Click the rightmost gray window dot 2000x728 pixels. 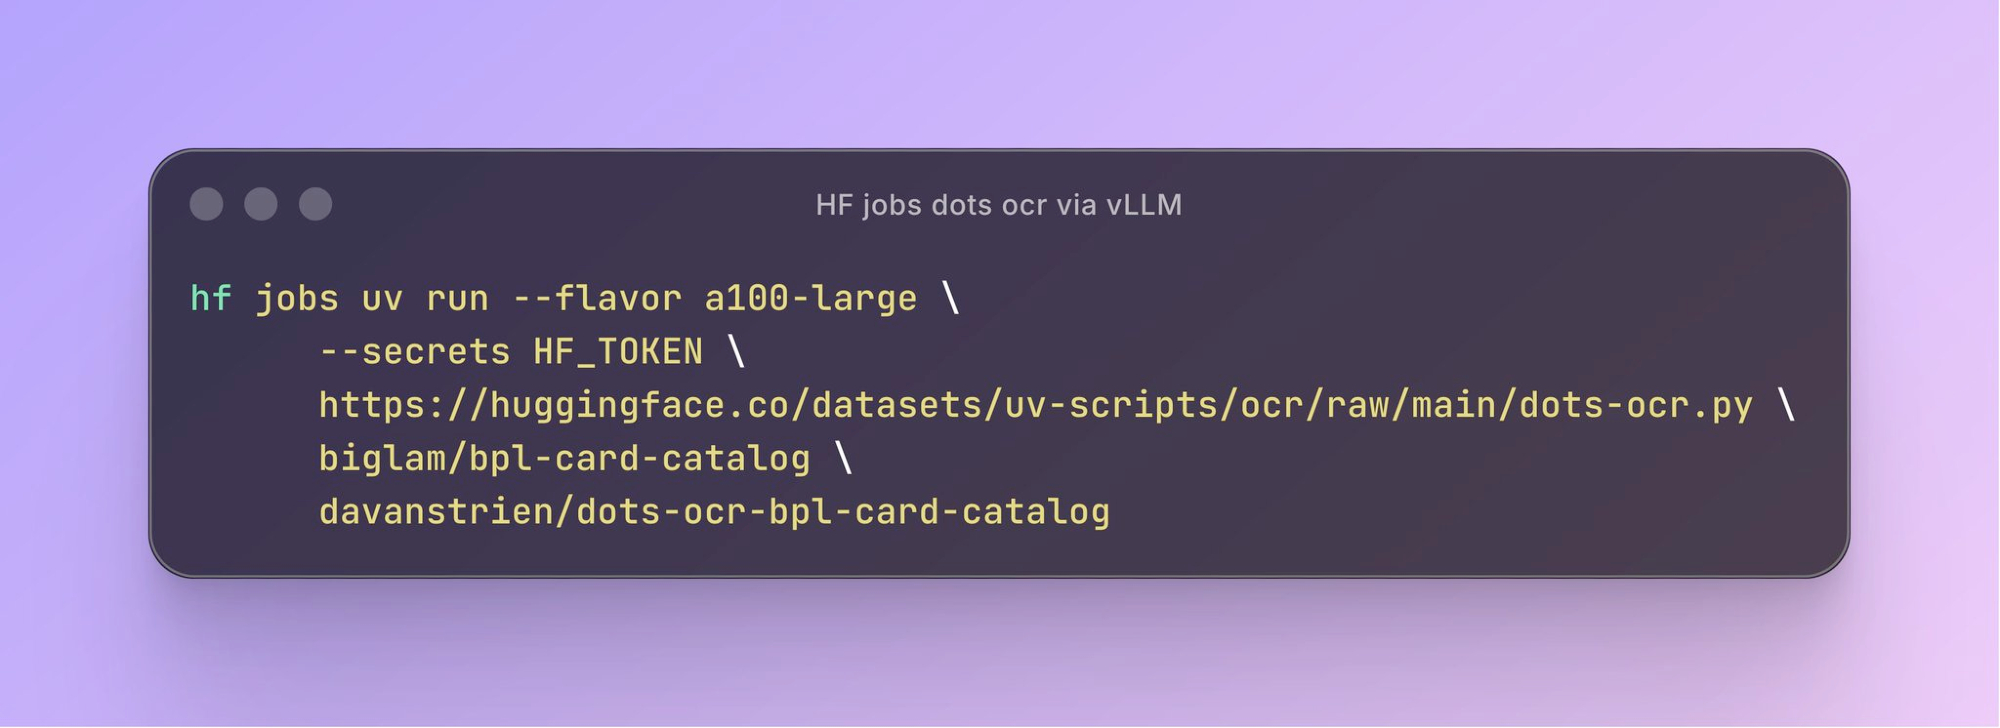(x=316, y=204)
